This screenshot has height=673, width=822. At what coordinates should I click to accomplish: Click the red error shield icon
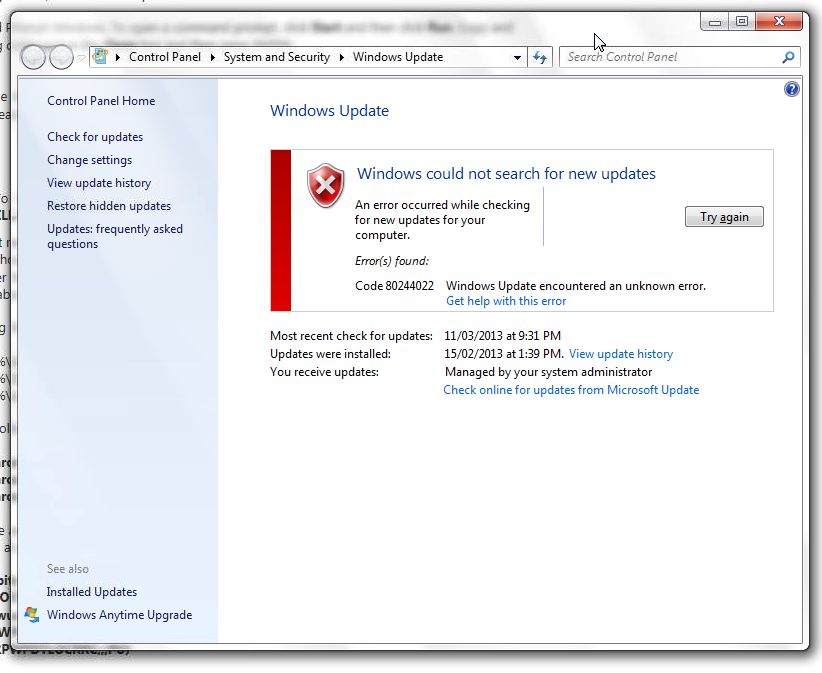point(326,186)
